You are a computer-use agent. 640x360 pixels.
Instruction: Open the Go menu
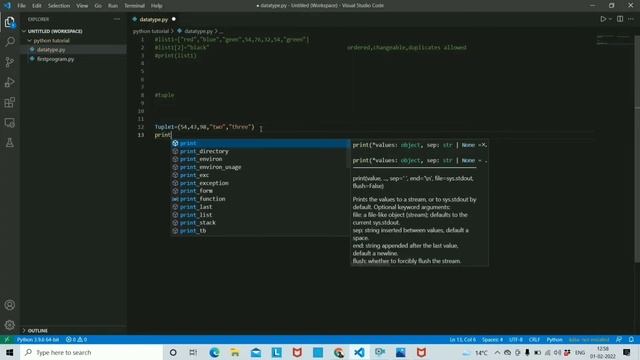[x=98, y=6]
